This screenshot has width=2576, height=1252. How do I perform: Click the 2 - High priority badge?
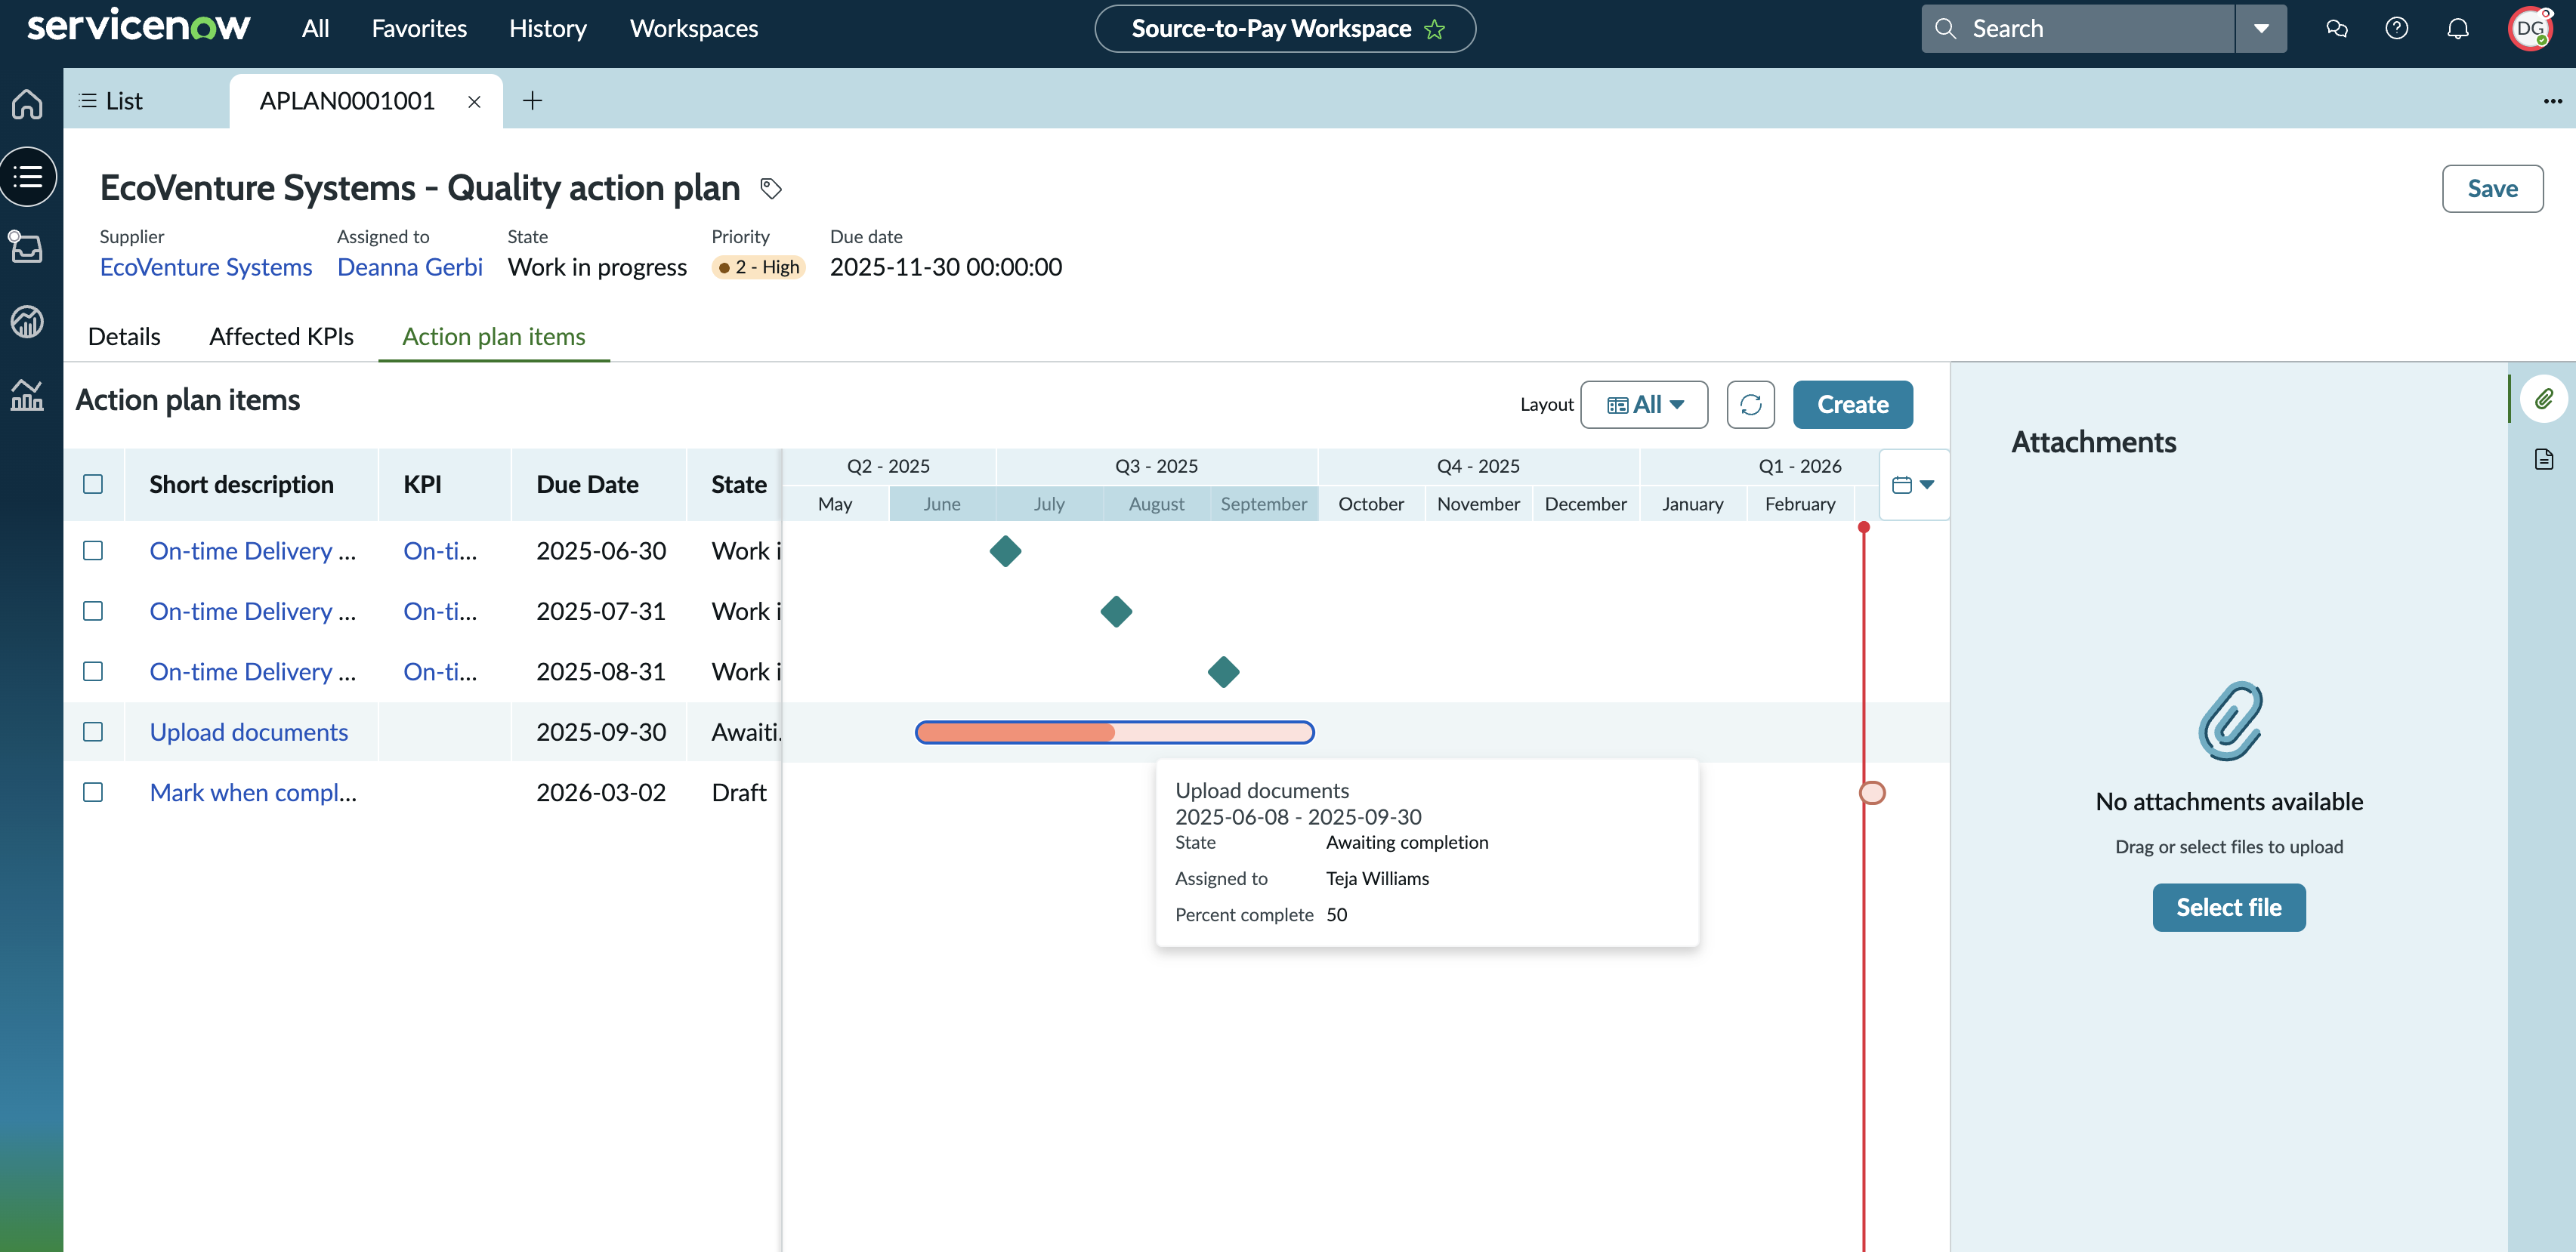[758, 268]
